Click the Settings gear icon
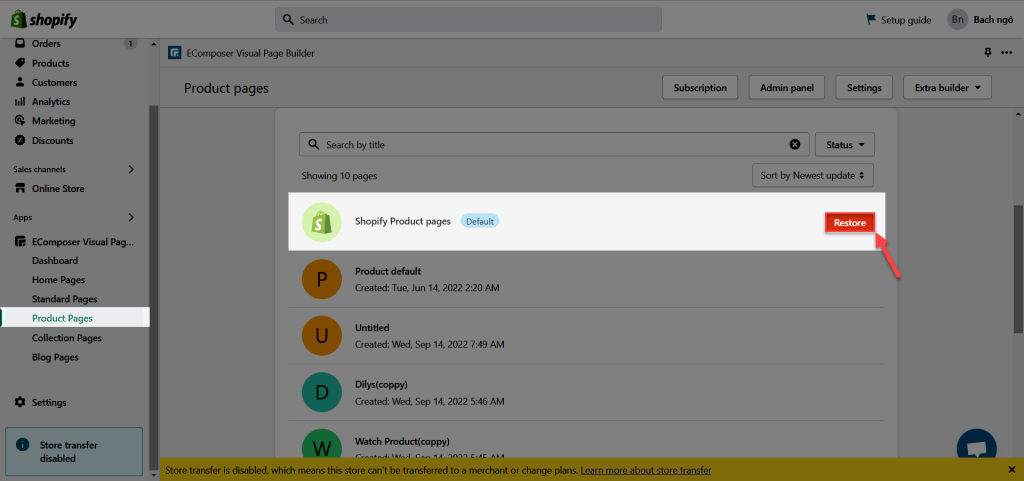This screenshot has width=1024, height=481. 20,402
